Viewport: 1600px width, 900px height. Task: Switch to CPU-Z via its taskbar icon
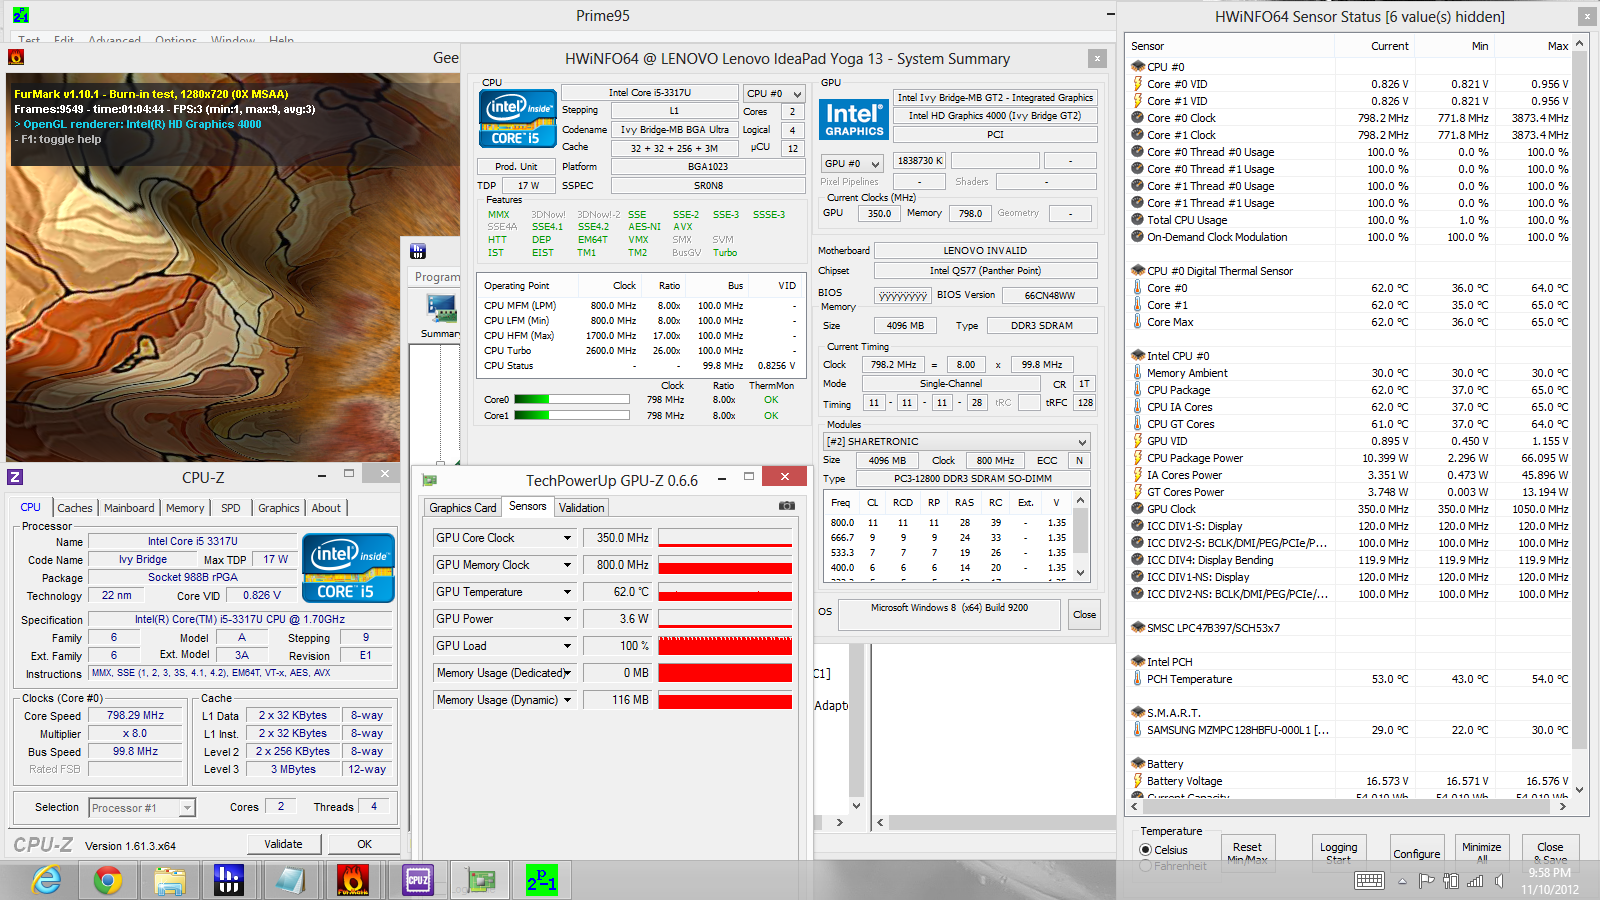click(x=417, y=880)
